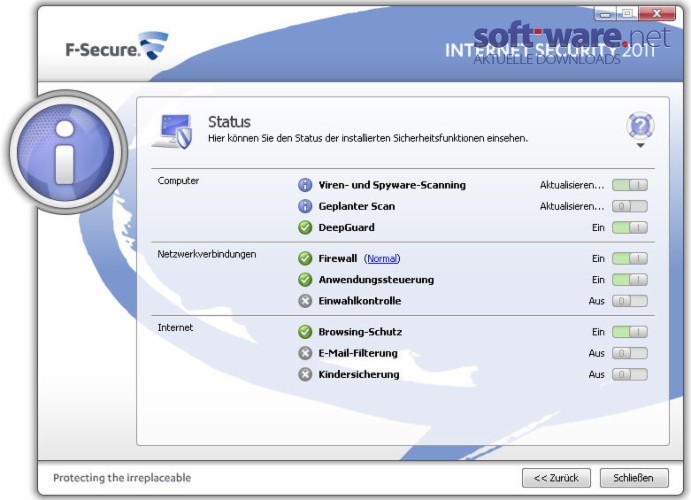Open help via the lifebuoy icon
Image resolution: width=691 pixels, height=500 pixels.
point(640,126)
